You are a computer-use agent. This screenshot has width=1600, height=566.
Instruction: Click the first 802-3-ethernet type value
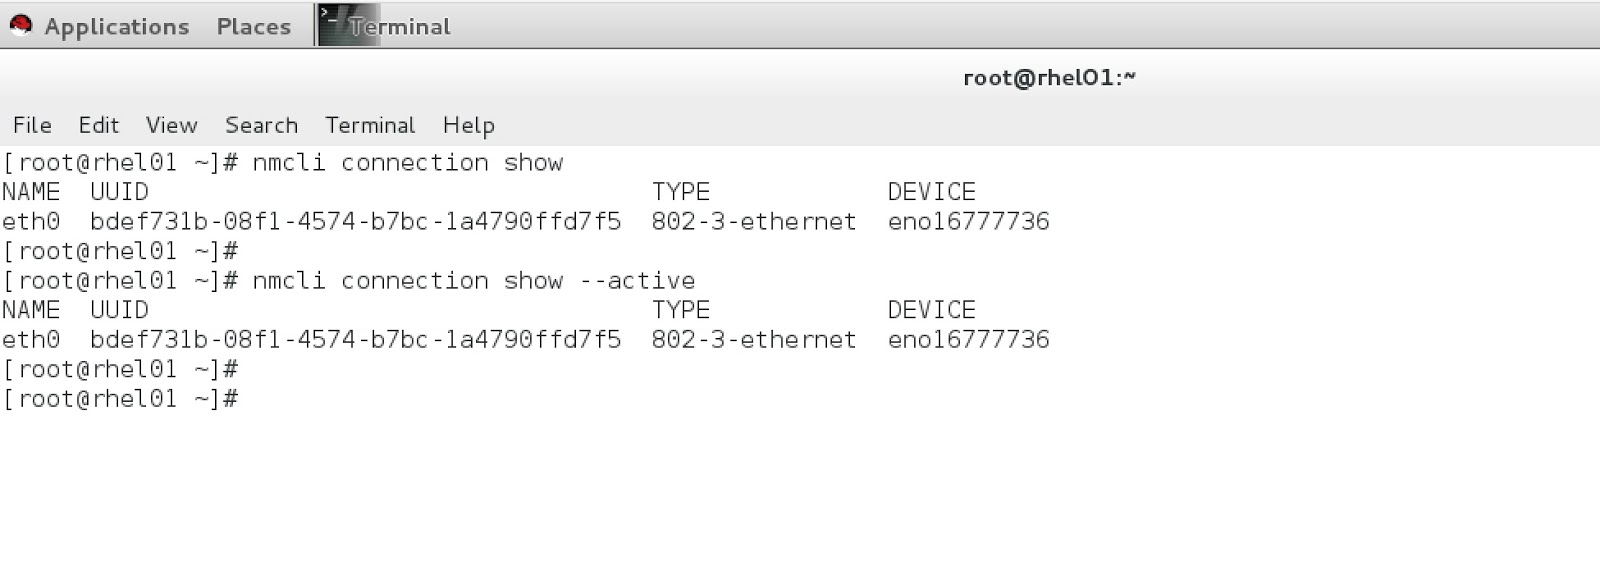pos(754,221)
